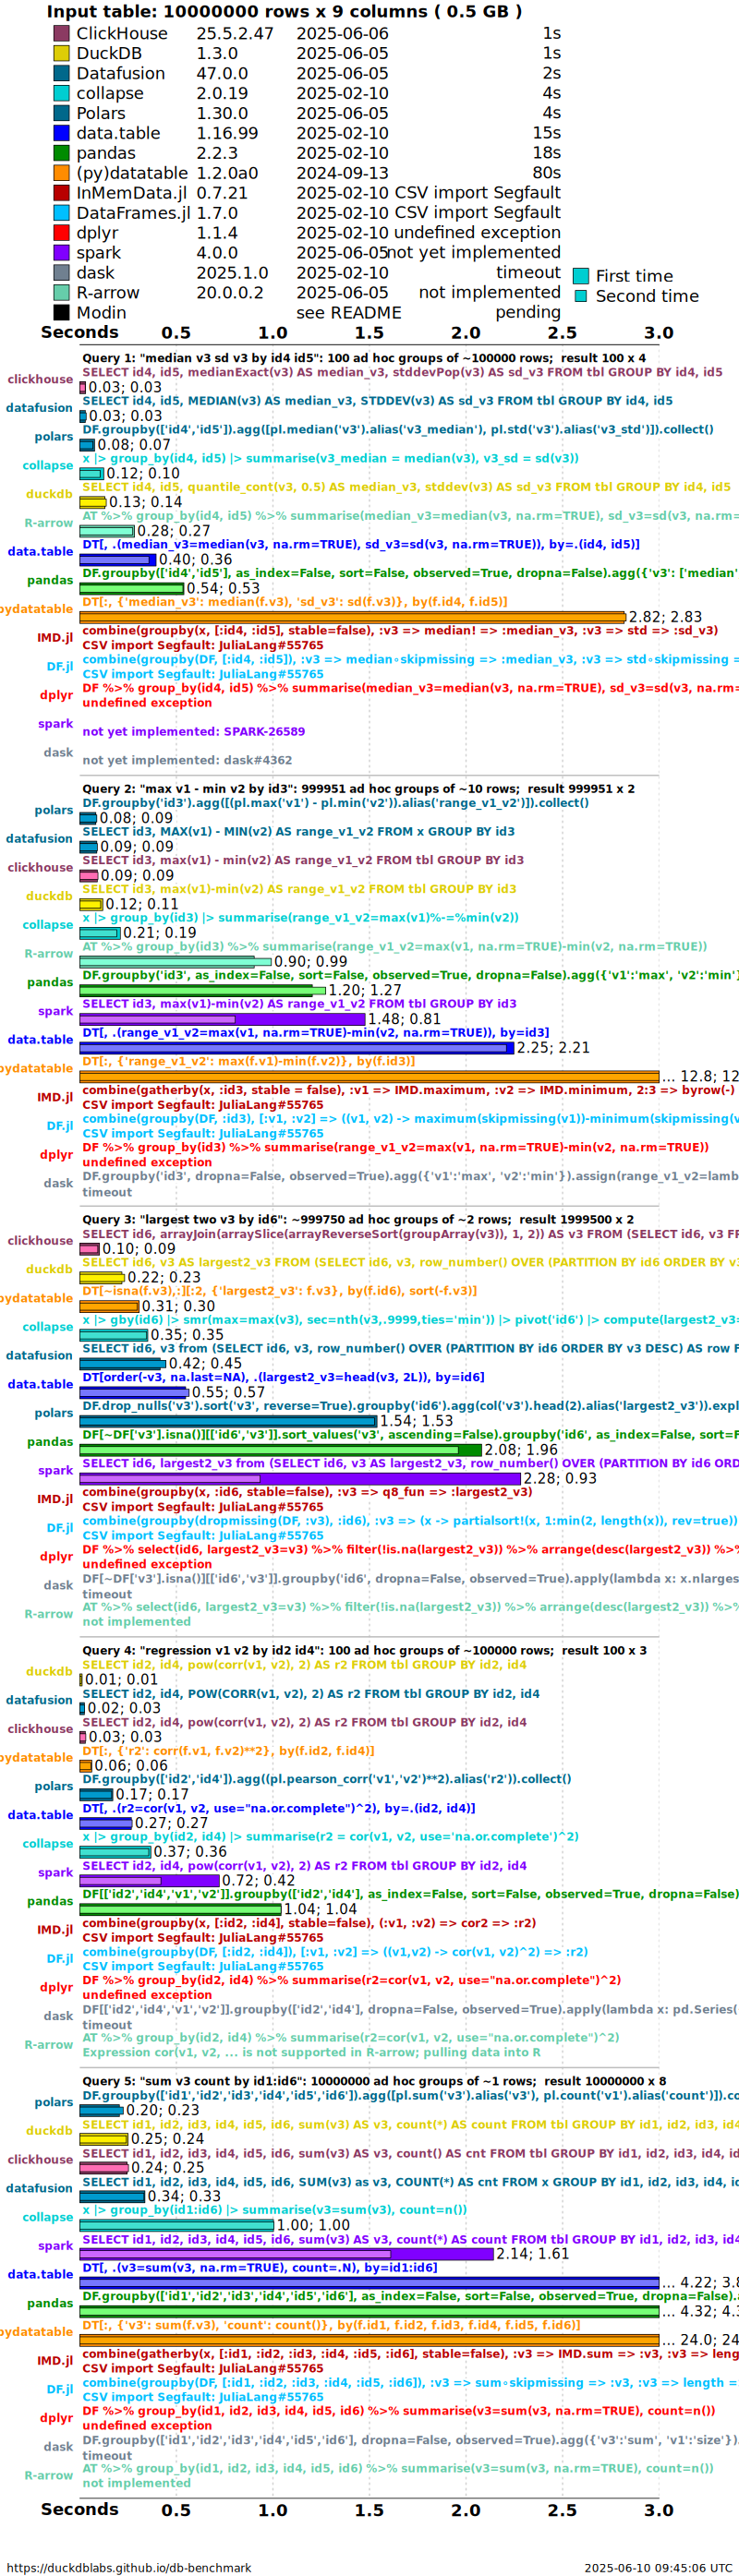Click the 'pending' status for Modin
Image resolution: width=739 pixels, height=2576 pixels.
click(x=528, y=312)
